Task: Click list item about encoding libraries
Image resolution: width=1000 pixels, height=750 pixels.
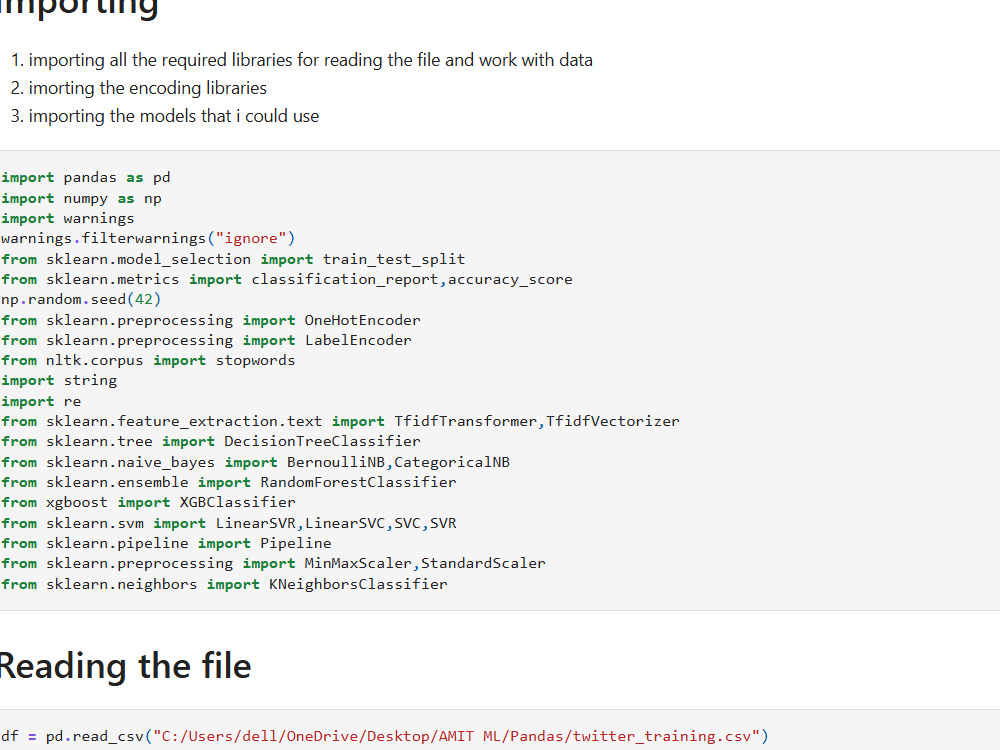Action: pyautogui.click(x=147, y=88)
